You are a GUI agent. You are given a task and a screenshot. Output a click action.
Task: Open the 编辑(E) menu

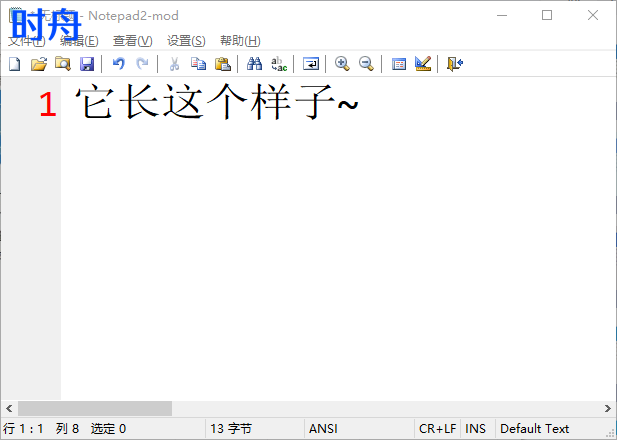pyautogui.click(x=79, y=41)
